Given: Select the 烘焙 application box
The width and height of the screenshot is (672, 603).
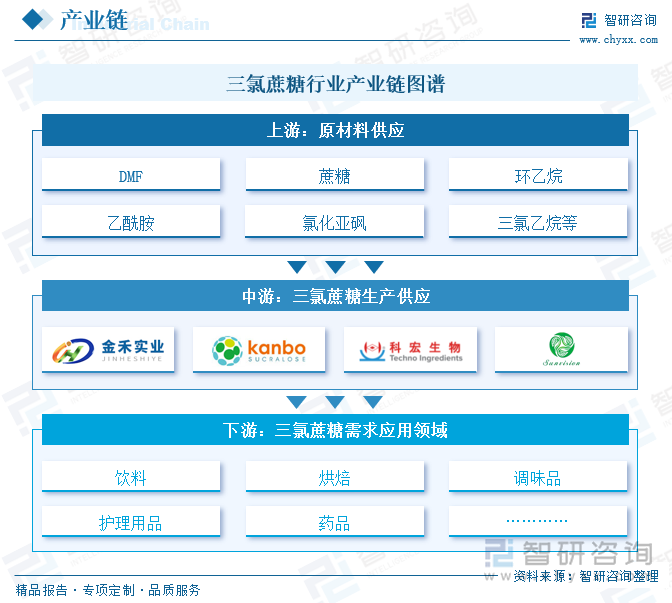Looking at the screenshot, I should click(x=335, y=477).
